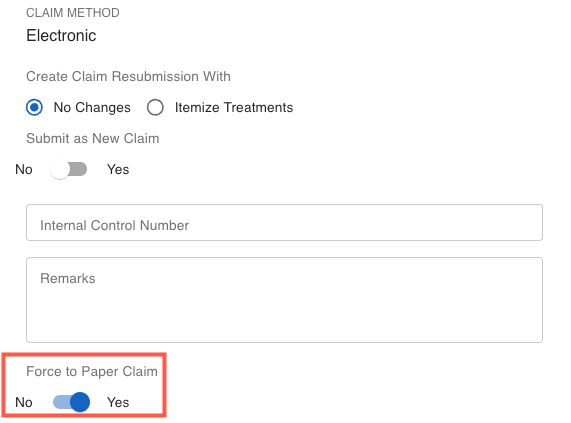
Task: Click the CLAIM METHOD heading text
Action: (73, 13)
